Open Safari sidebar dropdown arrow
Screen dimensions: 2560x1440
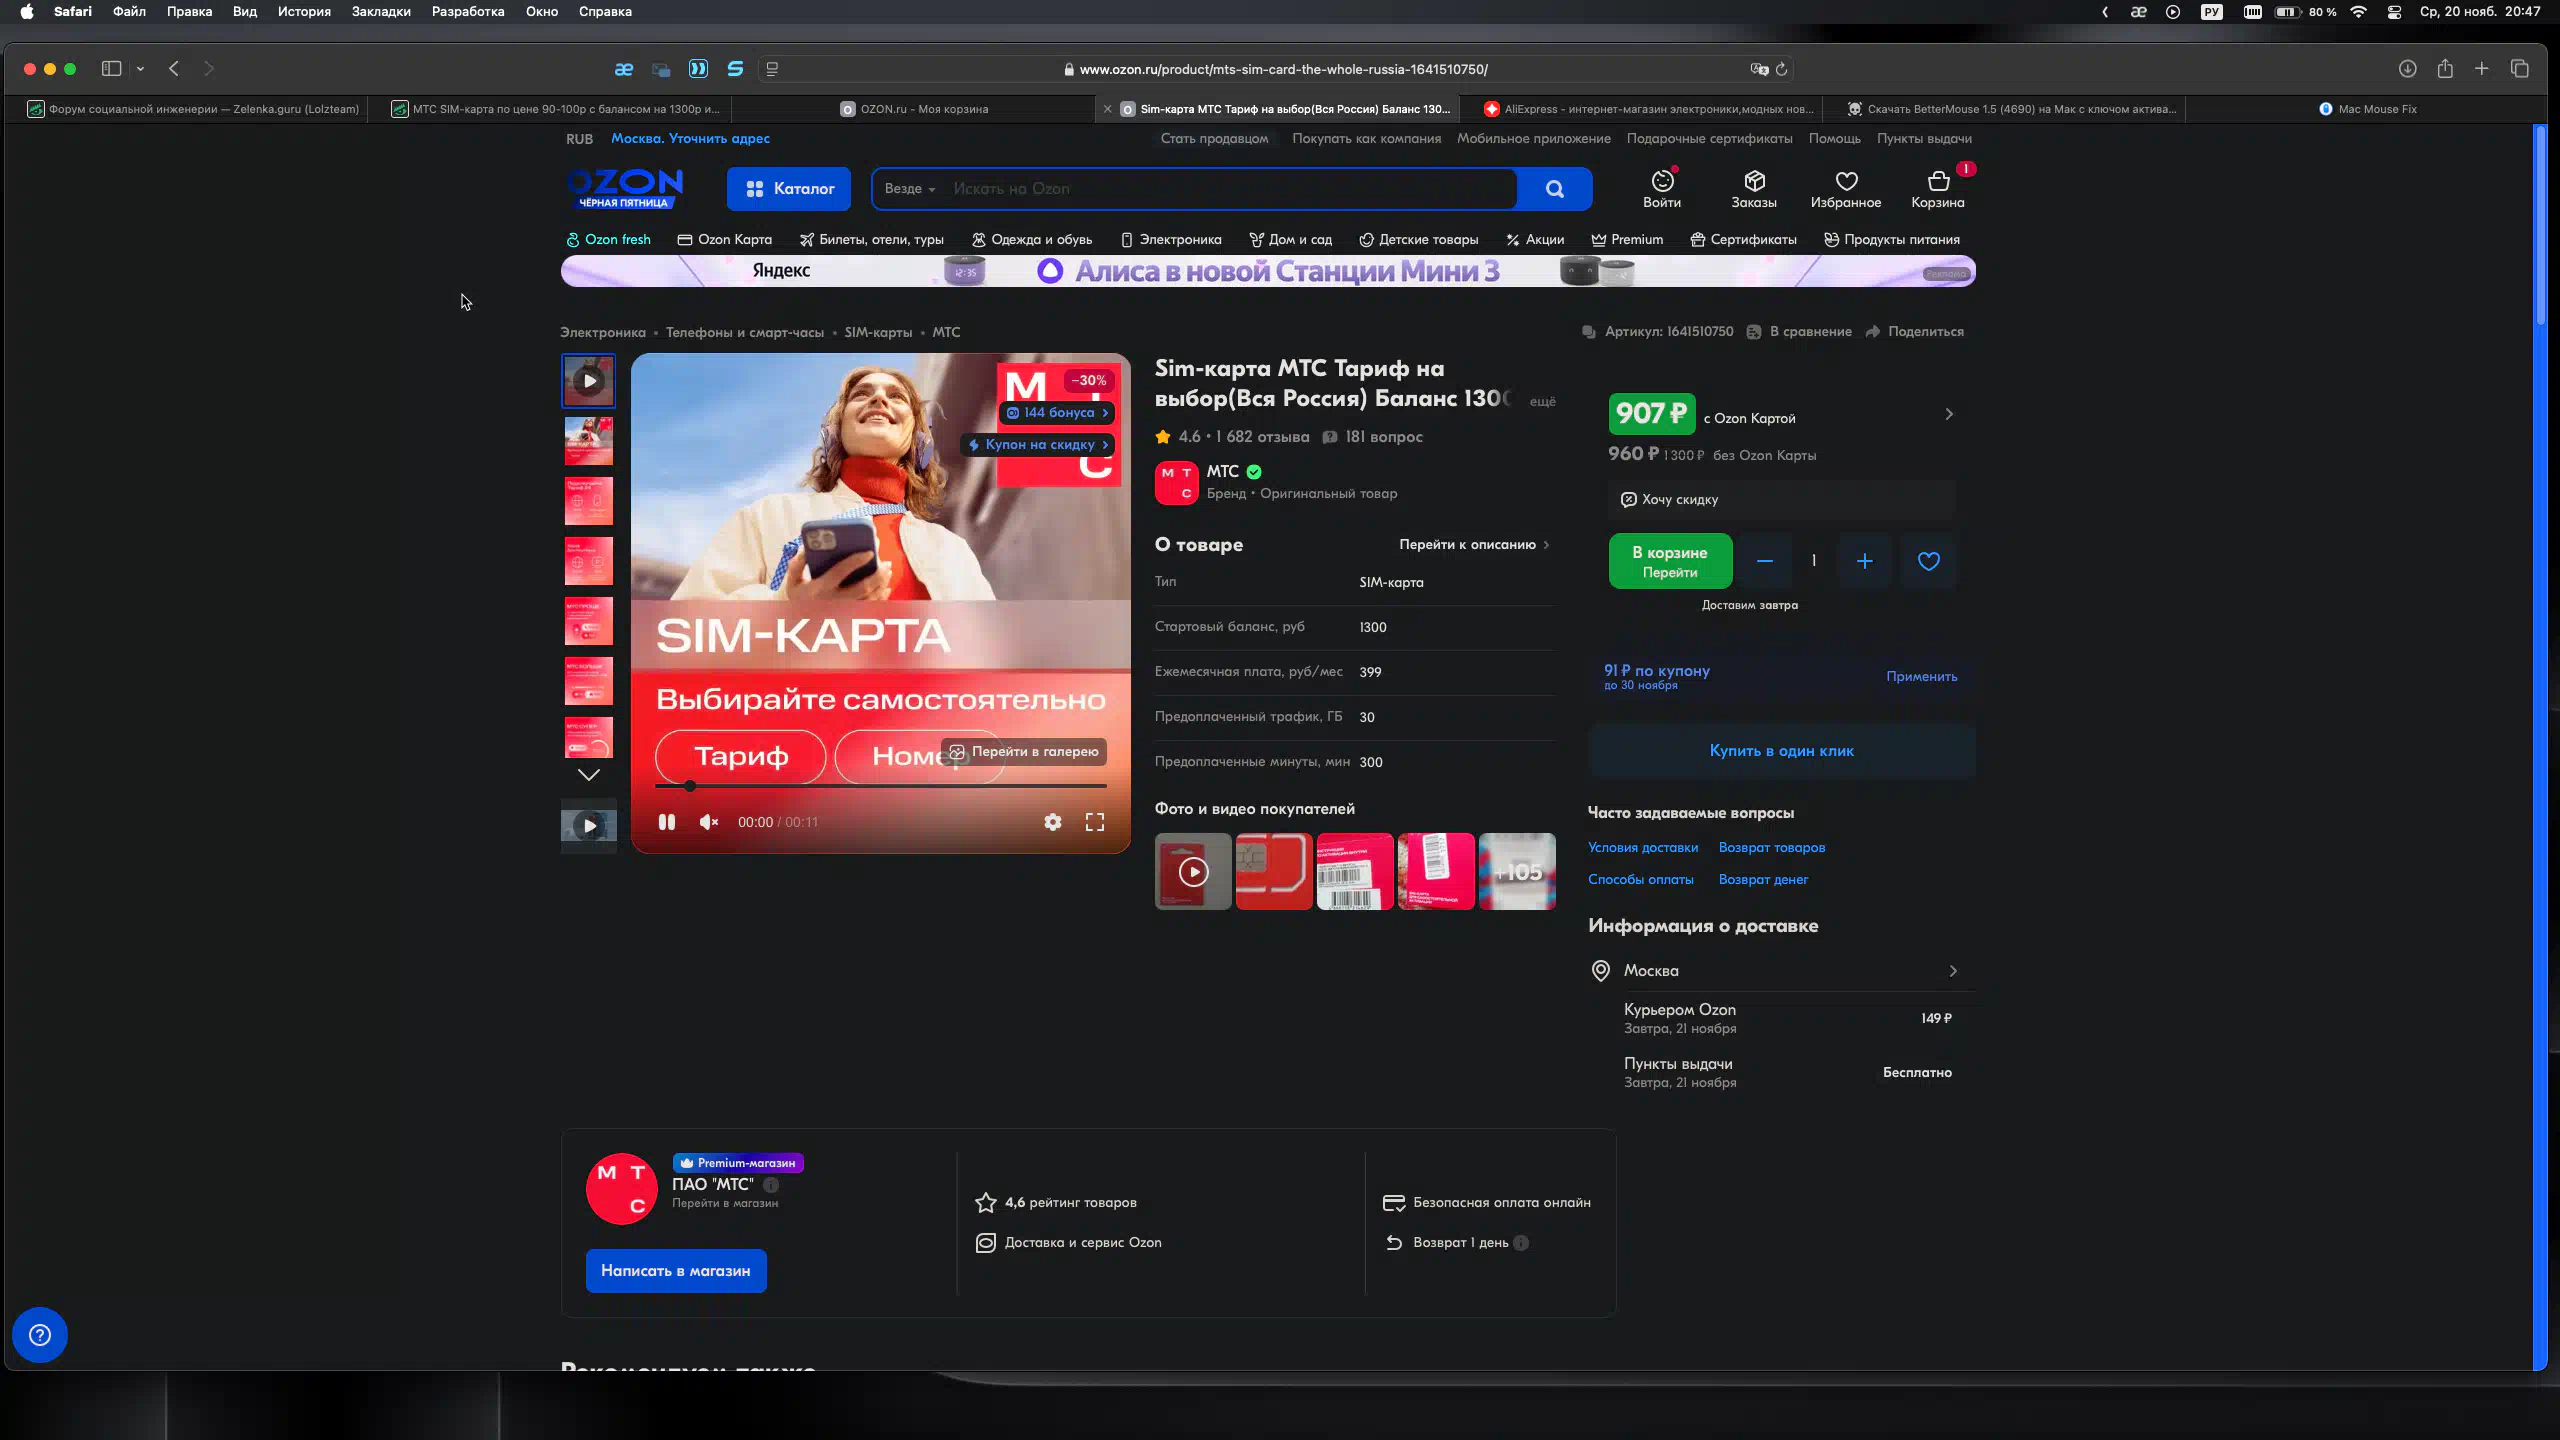140,69
